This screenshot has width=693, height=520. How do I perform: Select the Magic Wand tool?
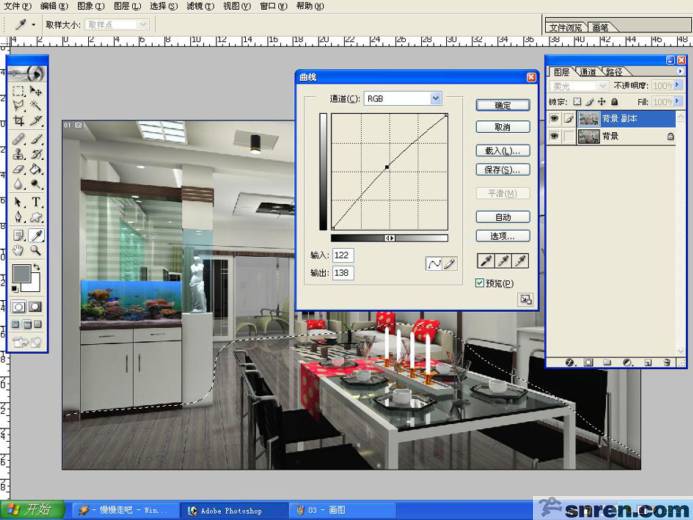[x=36, y=106]
